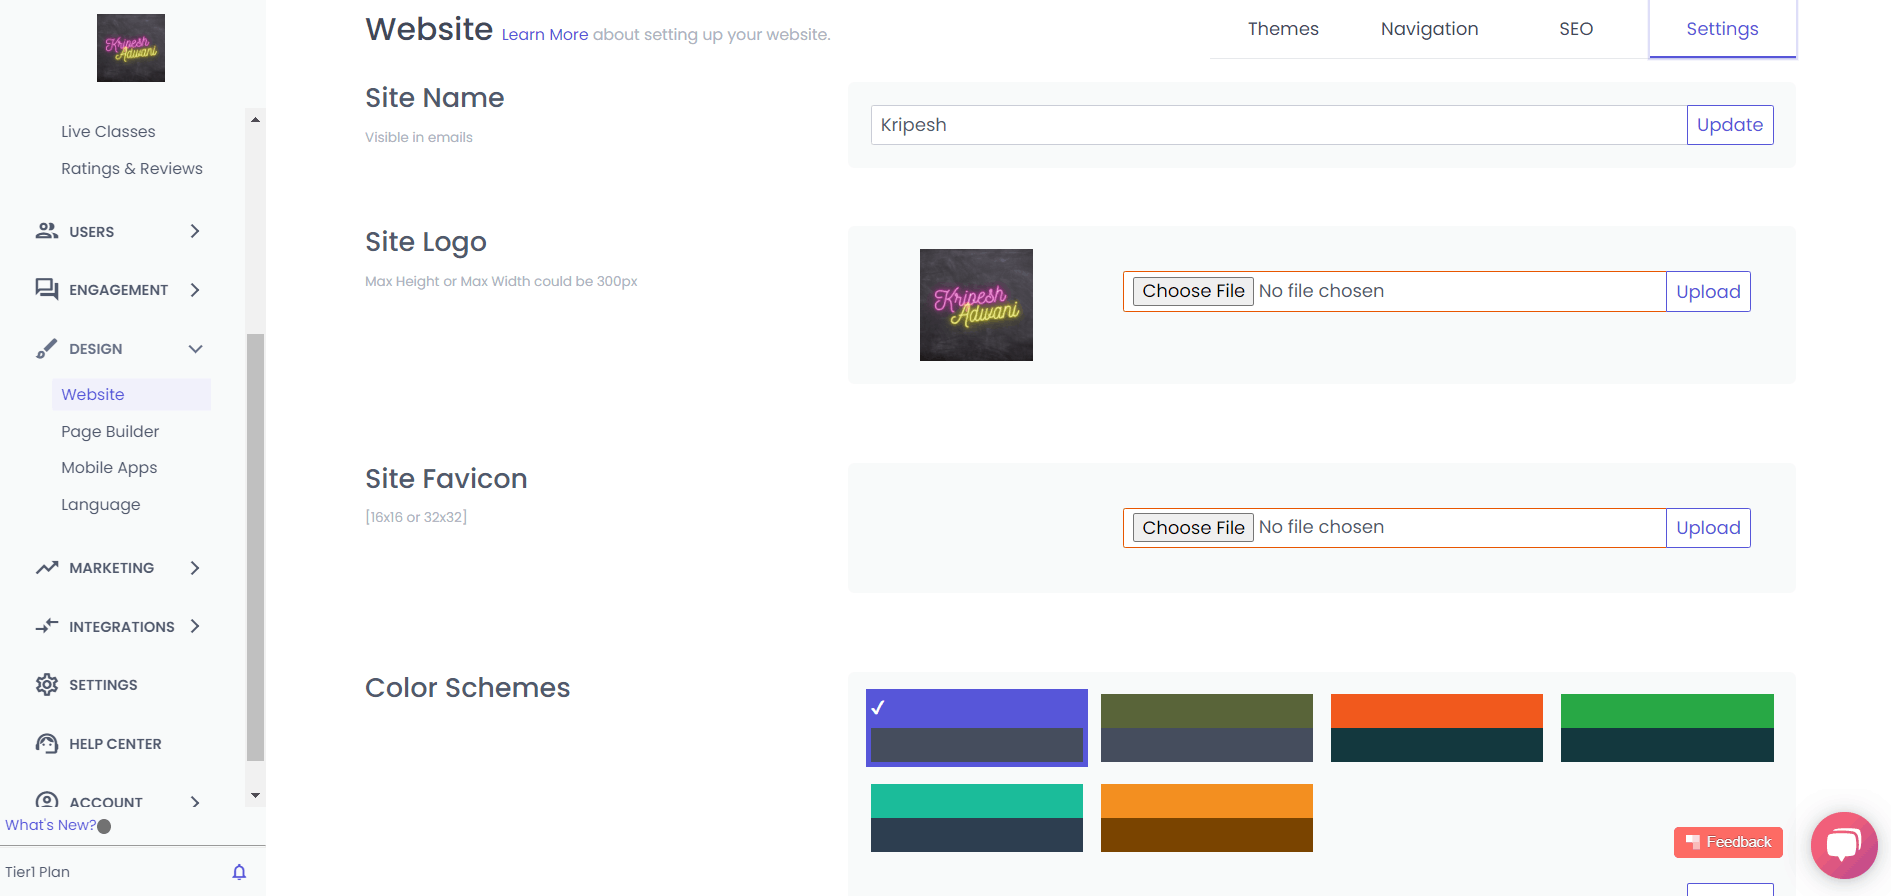Viewport: 1891px width, 896px height.
Task: Expand the Marketing section arrow
Action: (x=195, y=568)
